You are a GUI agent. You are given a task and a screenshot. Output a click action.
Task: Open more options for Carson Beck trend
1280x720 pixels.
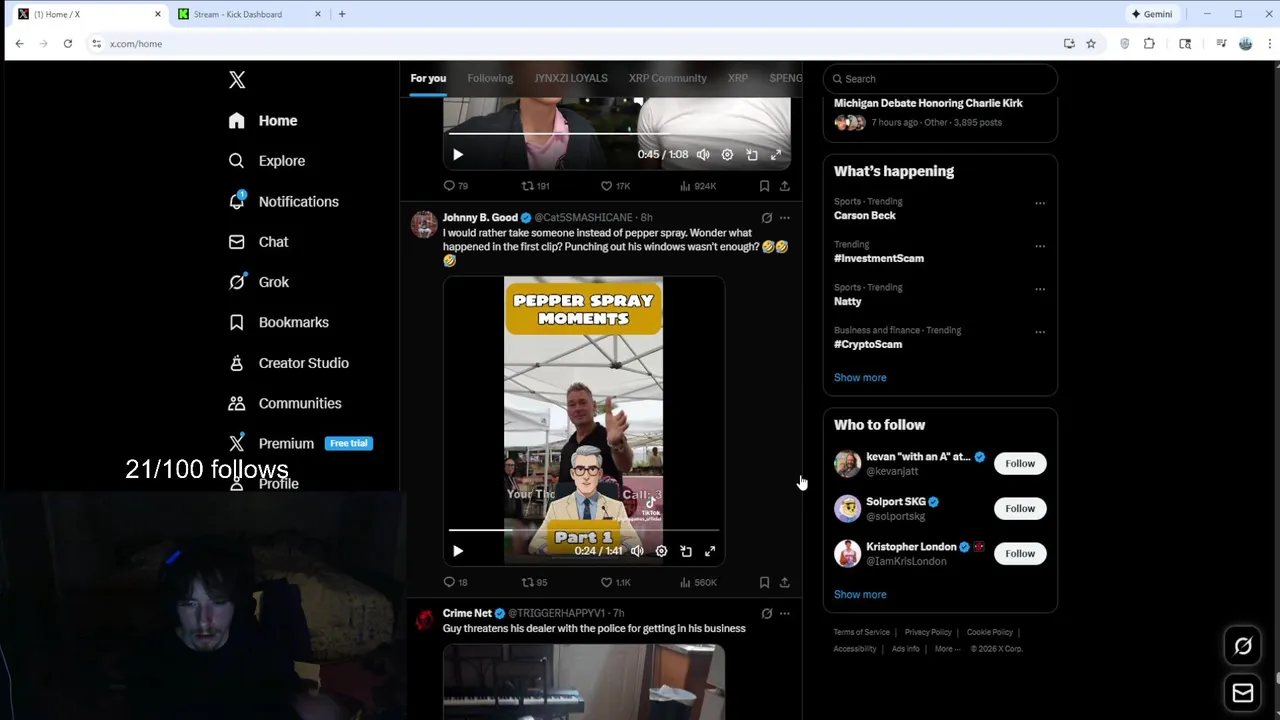click(x=1040, y=203)
